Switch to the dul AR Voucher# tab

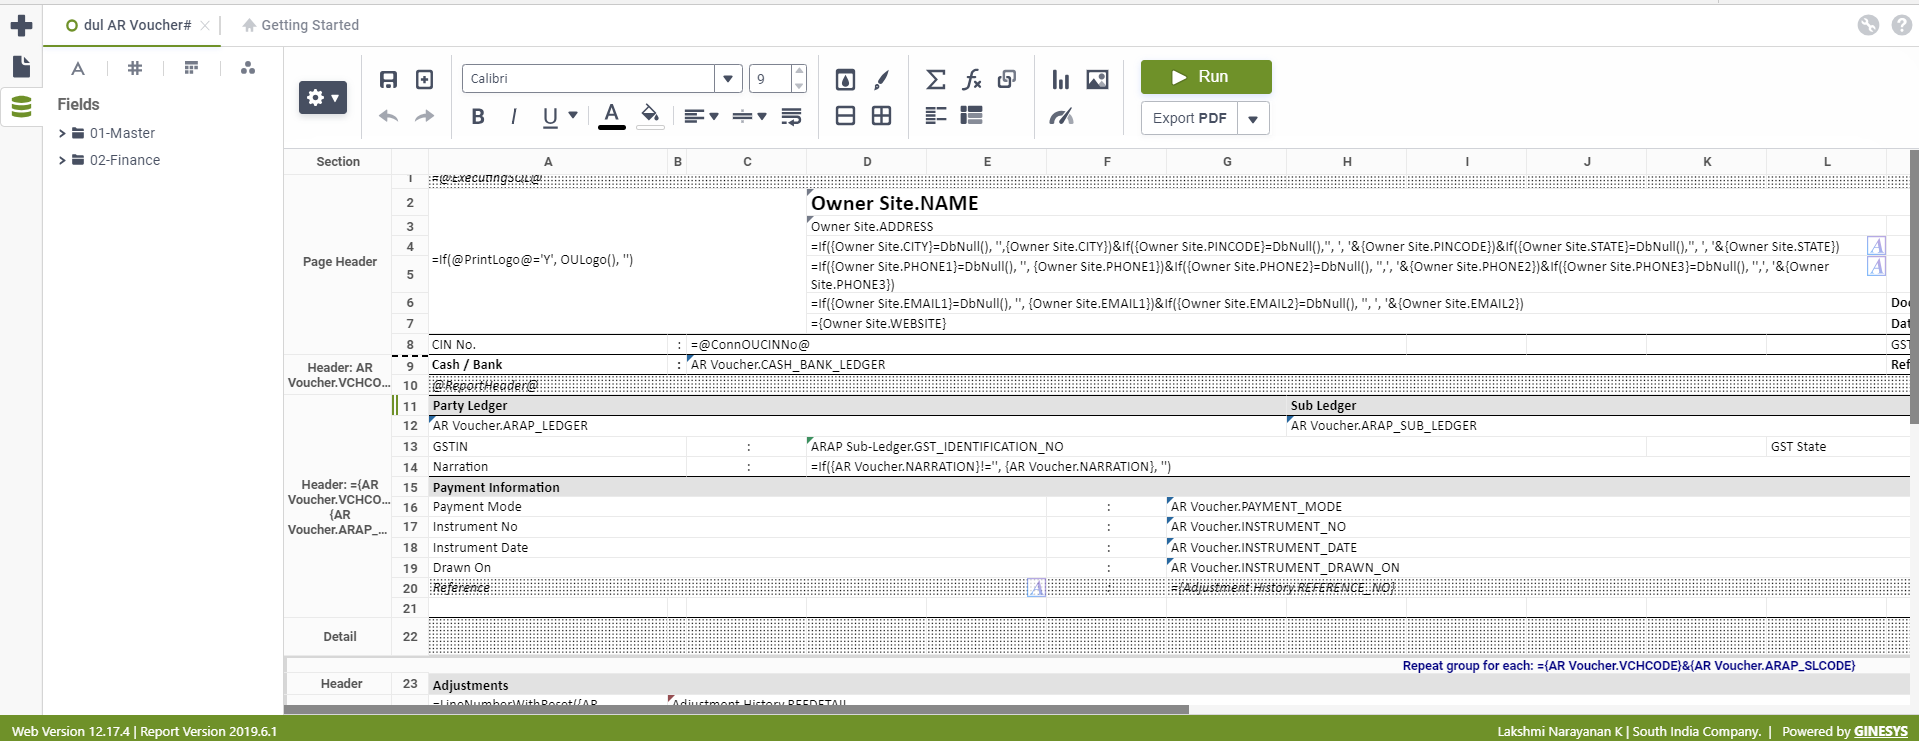click(136, 25)
